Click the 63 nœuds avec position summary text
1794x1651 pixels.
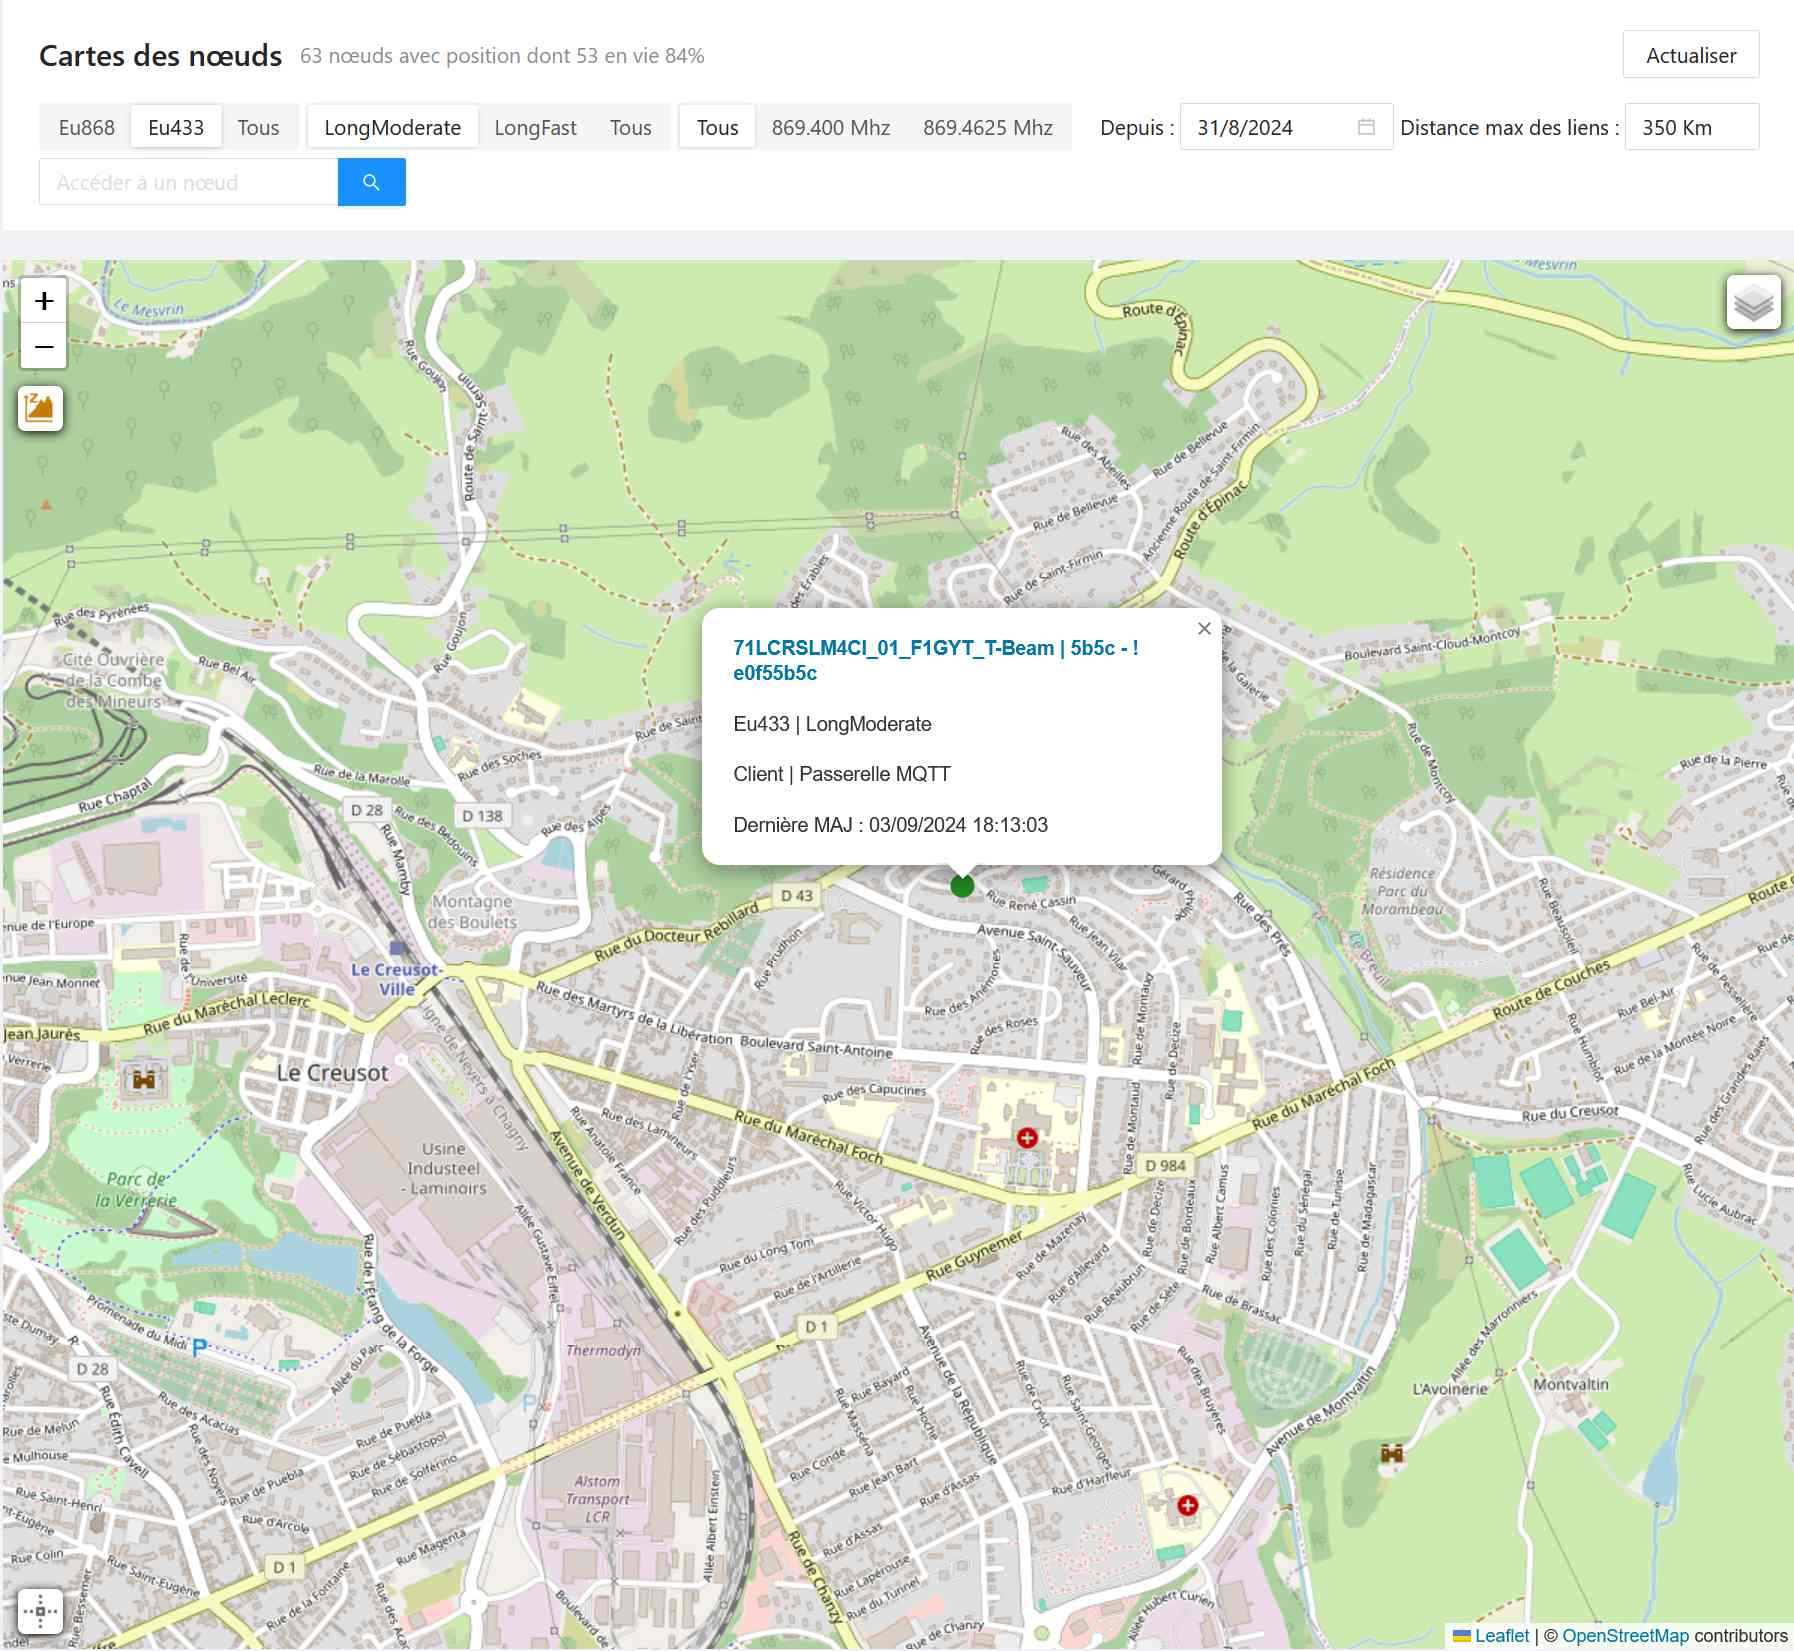pos(502,56)
